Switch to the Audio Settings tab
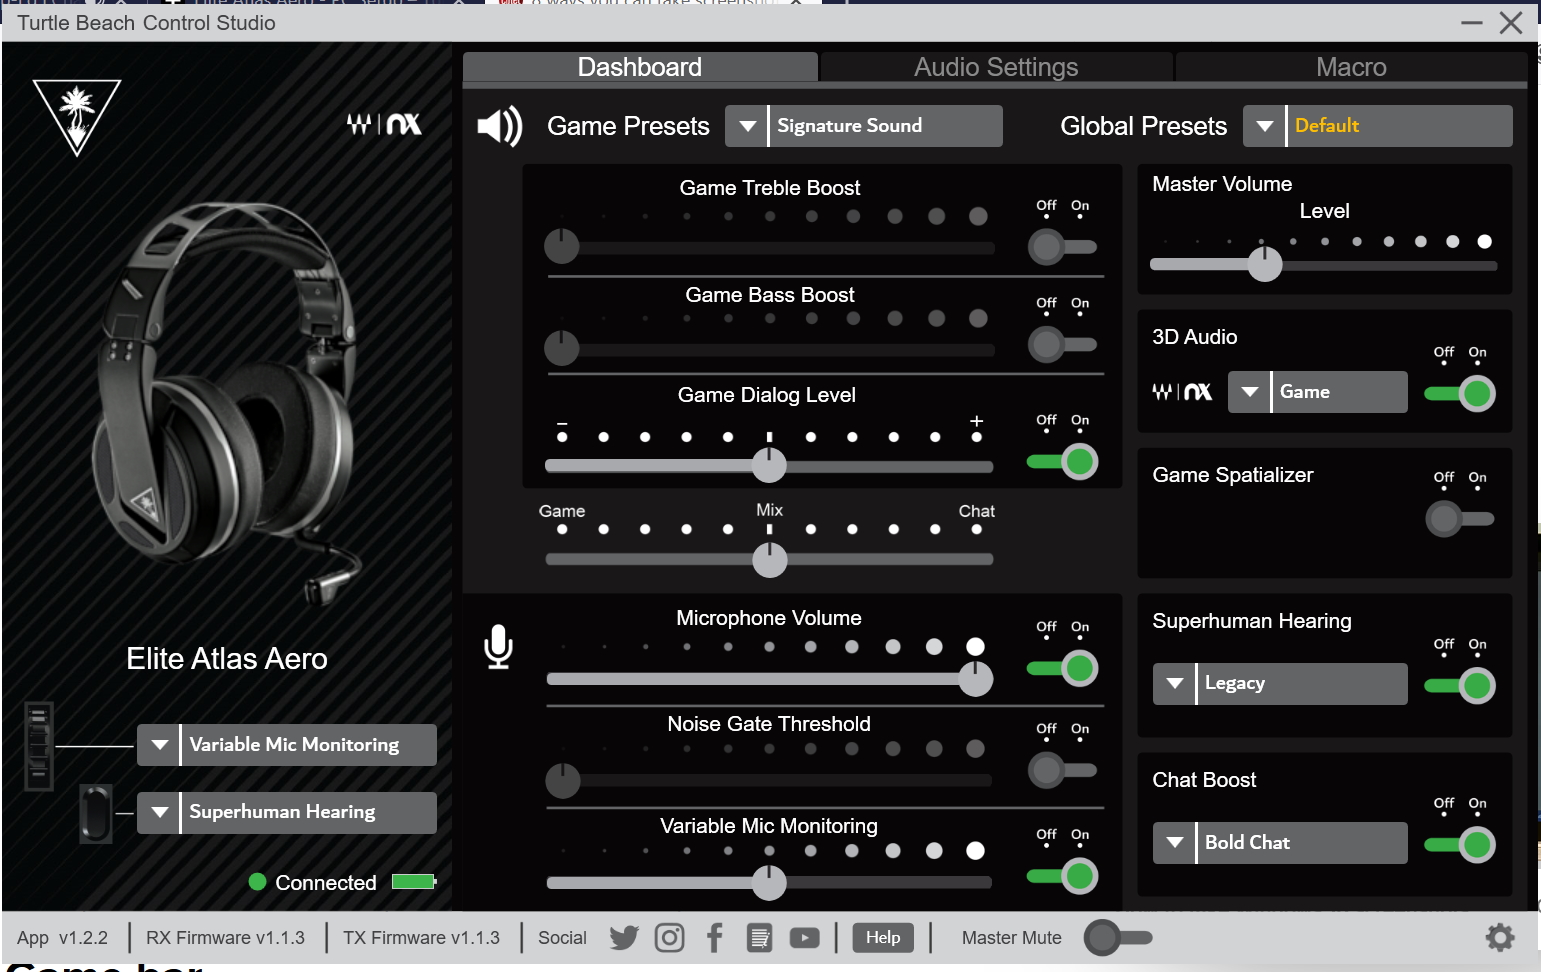The image size is (1541, 972). click(996, 67)
